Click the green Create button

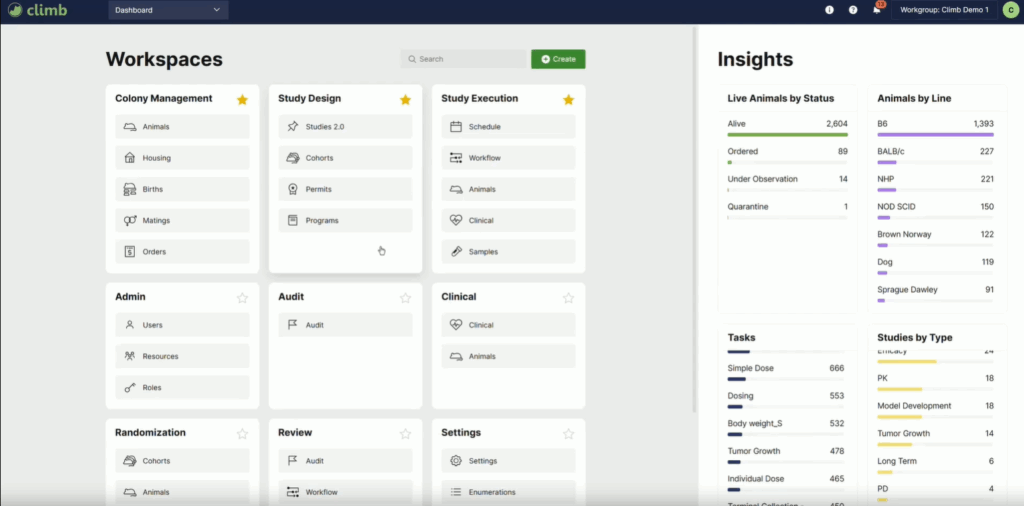tap(558, 59)
